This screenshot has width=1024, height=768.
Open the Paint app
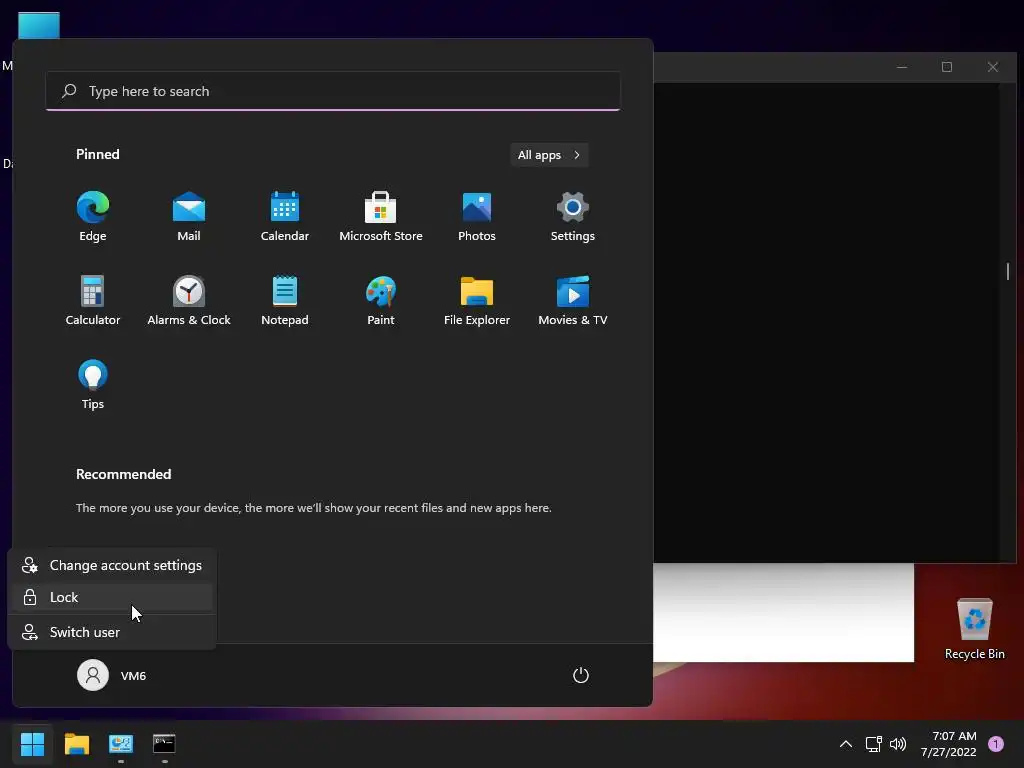(x=381, y=301)
